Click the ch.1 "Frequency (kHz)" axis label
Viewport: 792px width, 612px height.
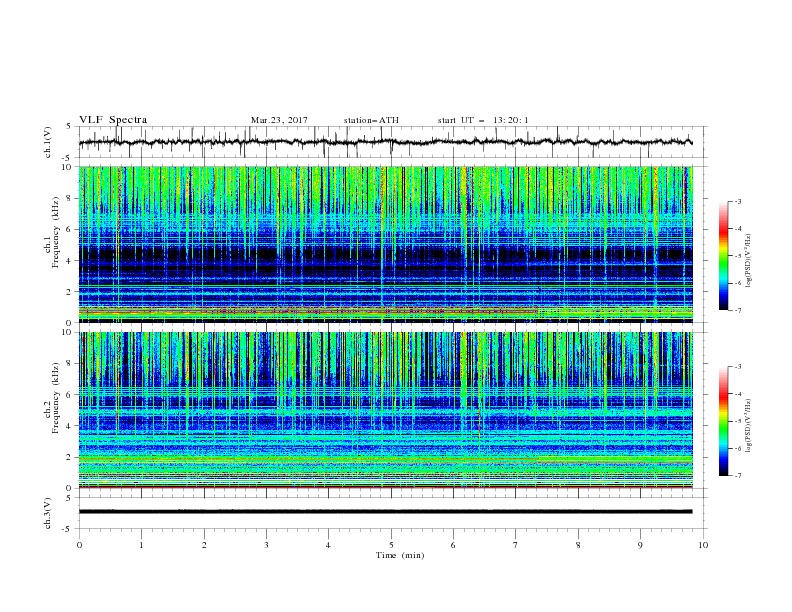point(55,233)
